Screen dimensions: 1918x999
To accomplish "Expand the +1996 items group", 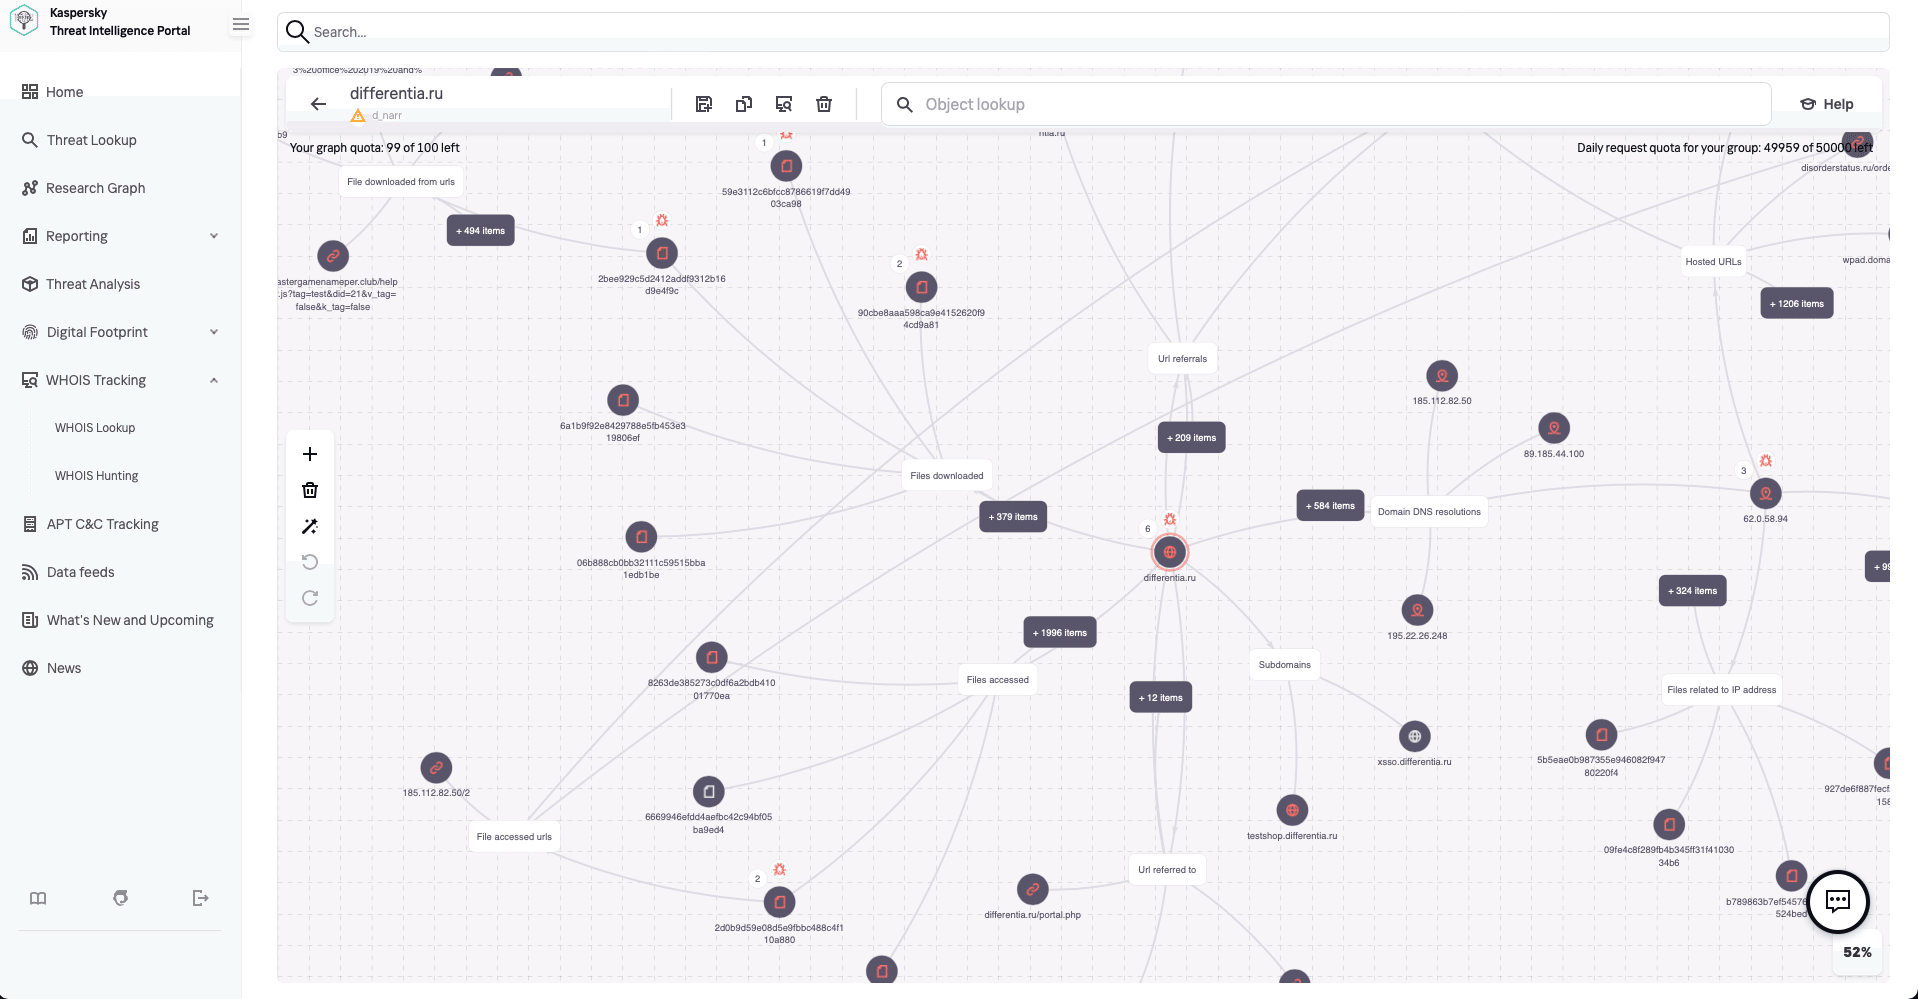I will (1060, 633).
